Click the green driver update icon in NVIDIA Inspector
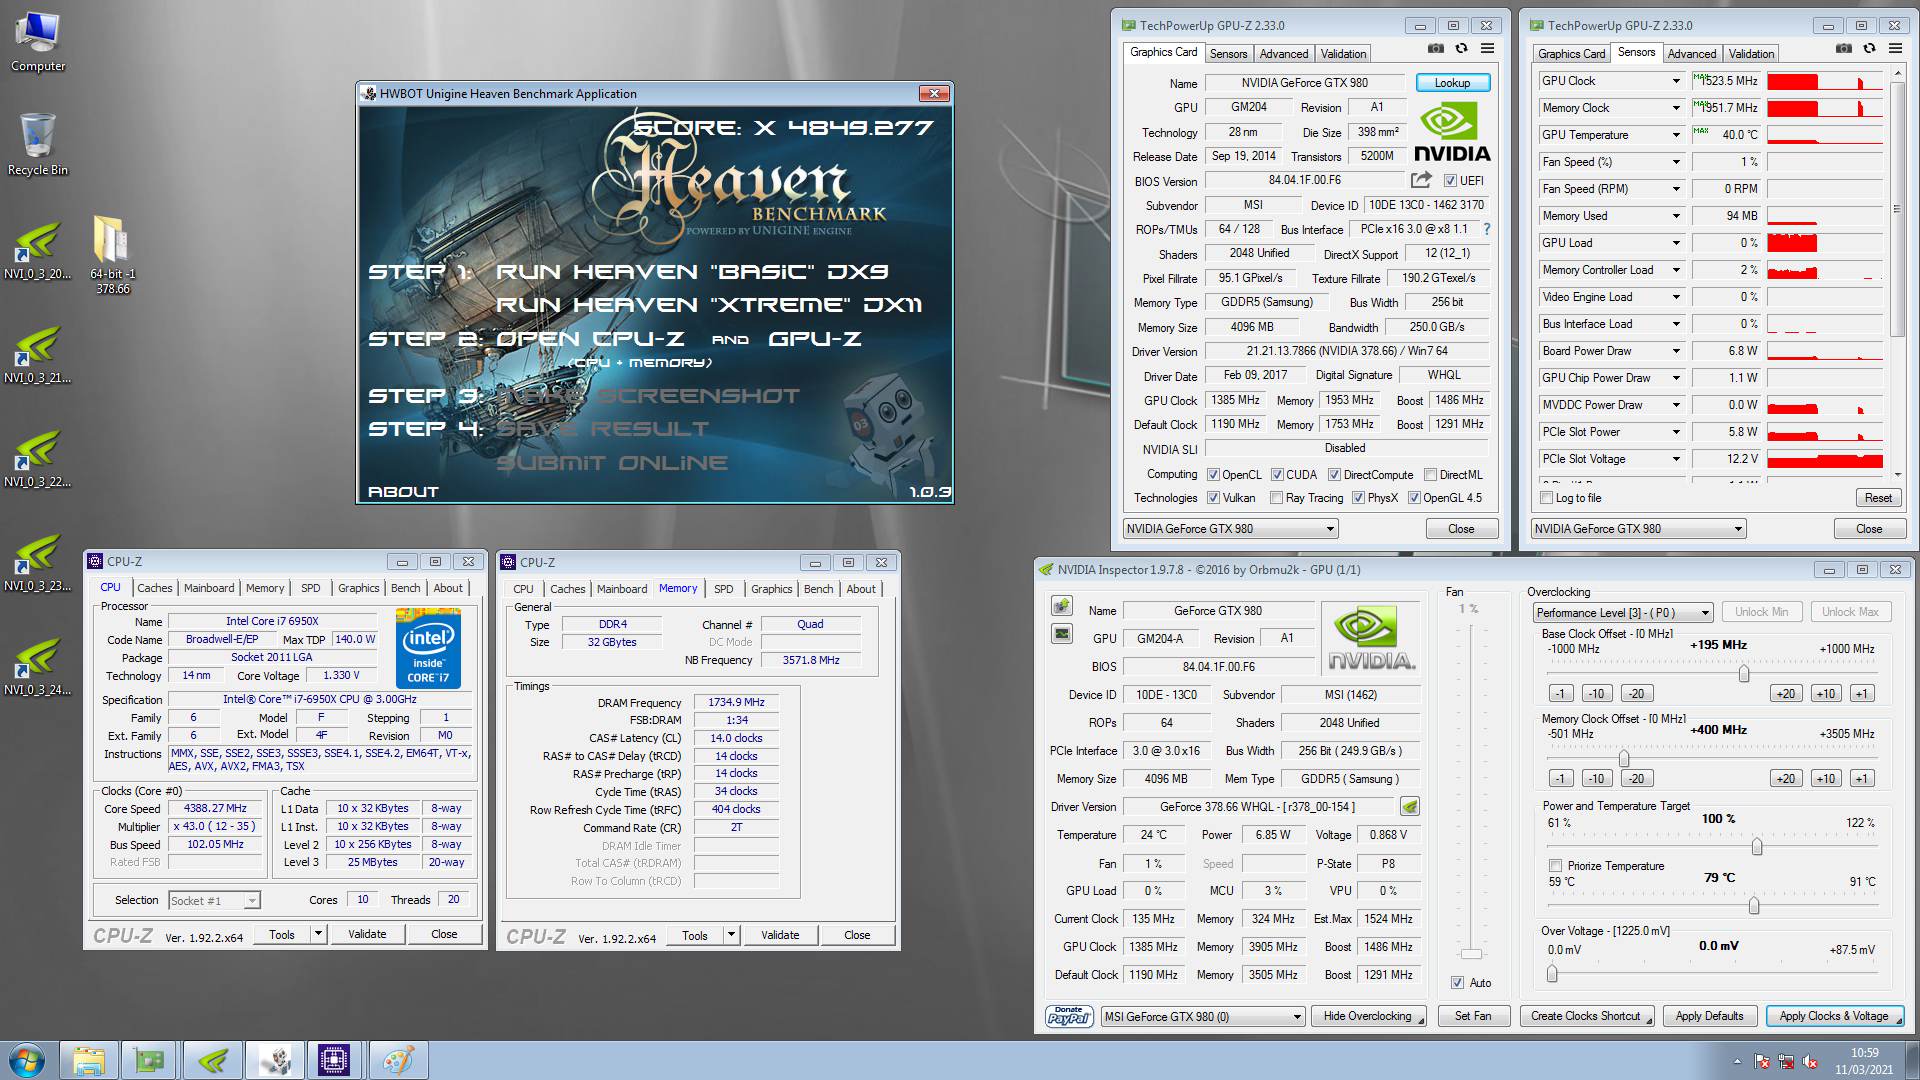The width and height of the screenshot is (1920, 1080). click(x=1409, y=806)
